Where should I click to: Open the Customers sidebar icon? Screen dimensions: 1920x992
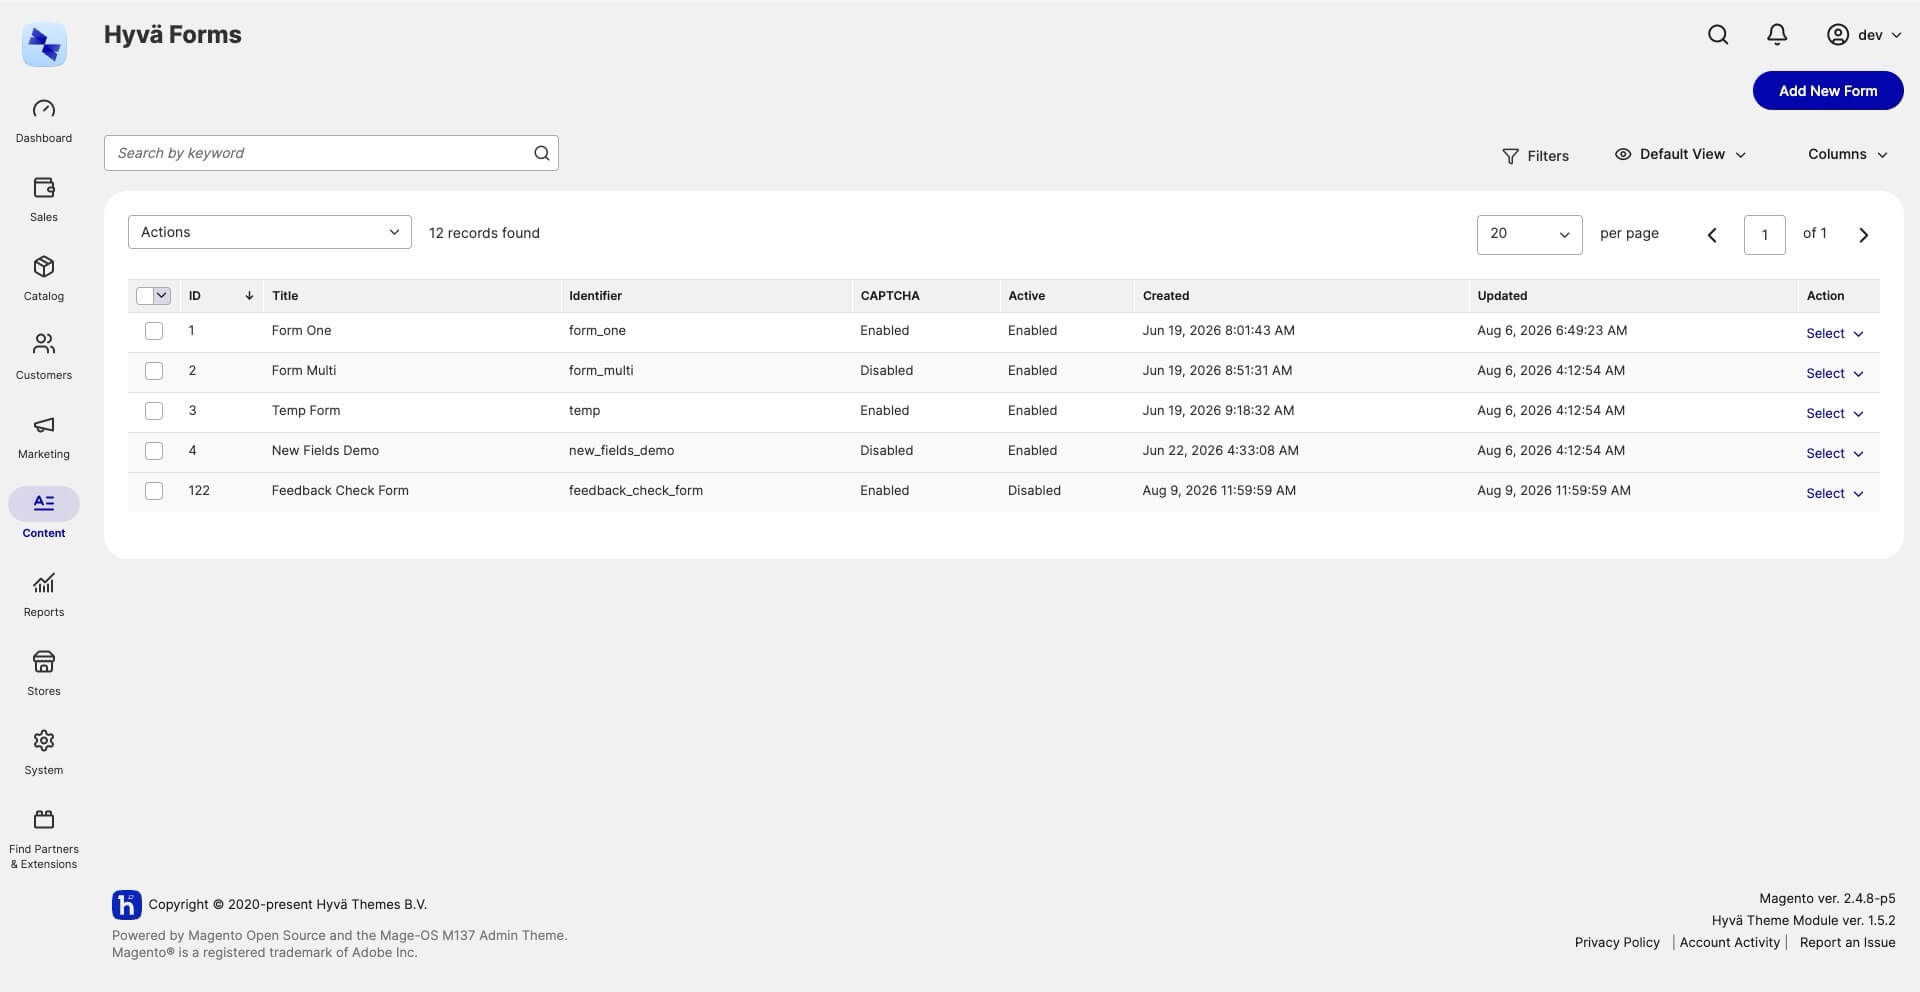(x=44, y=345)
